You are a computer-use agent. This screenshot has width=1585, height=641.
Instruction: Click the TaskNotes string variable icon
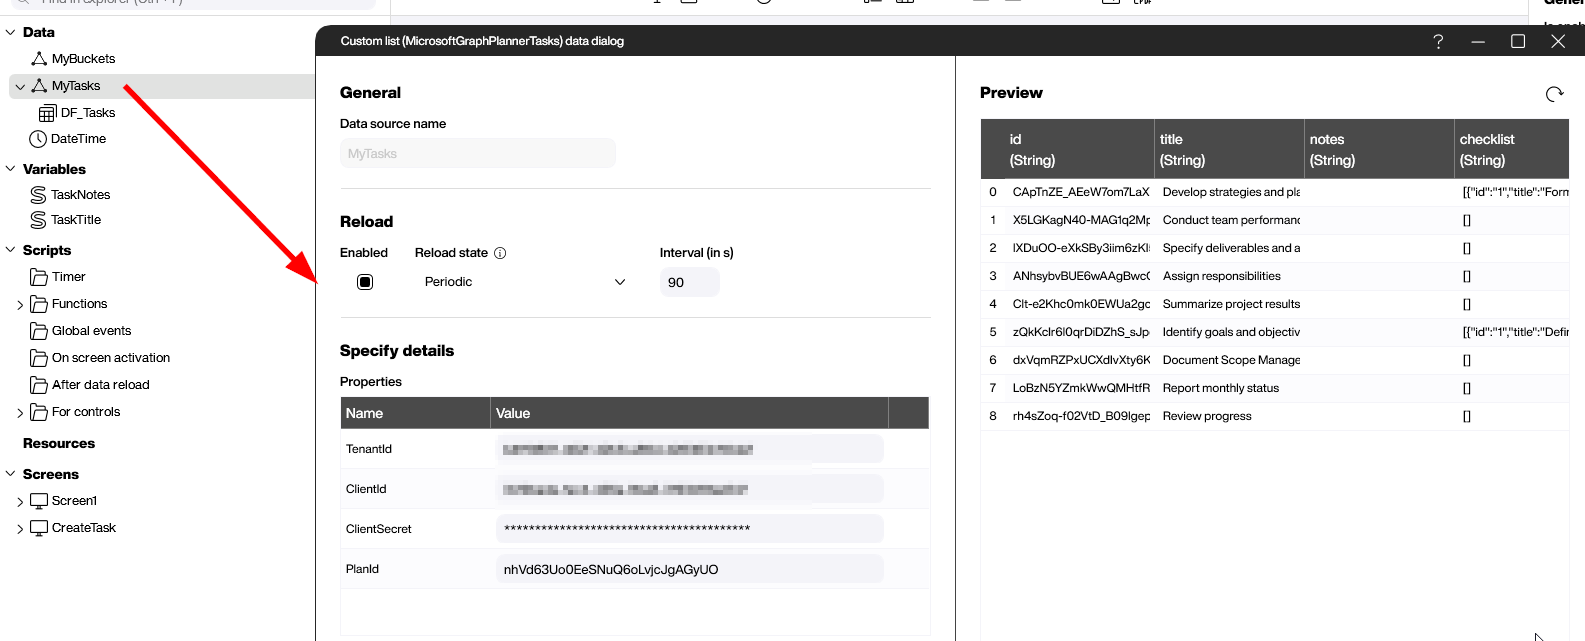tap(38, 195)
